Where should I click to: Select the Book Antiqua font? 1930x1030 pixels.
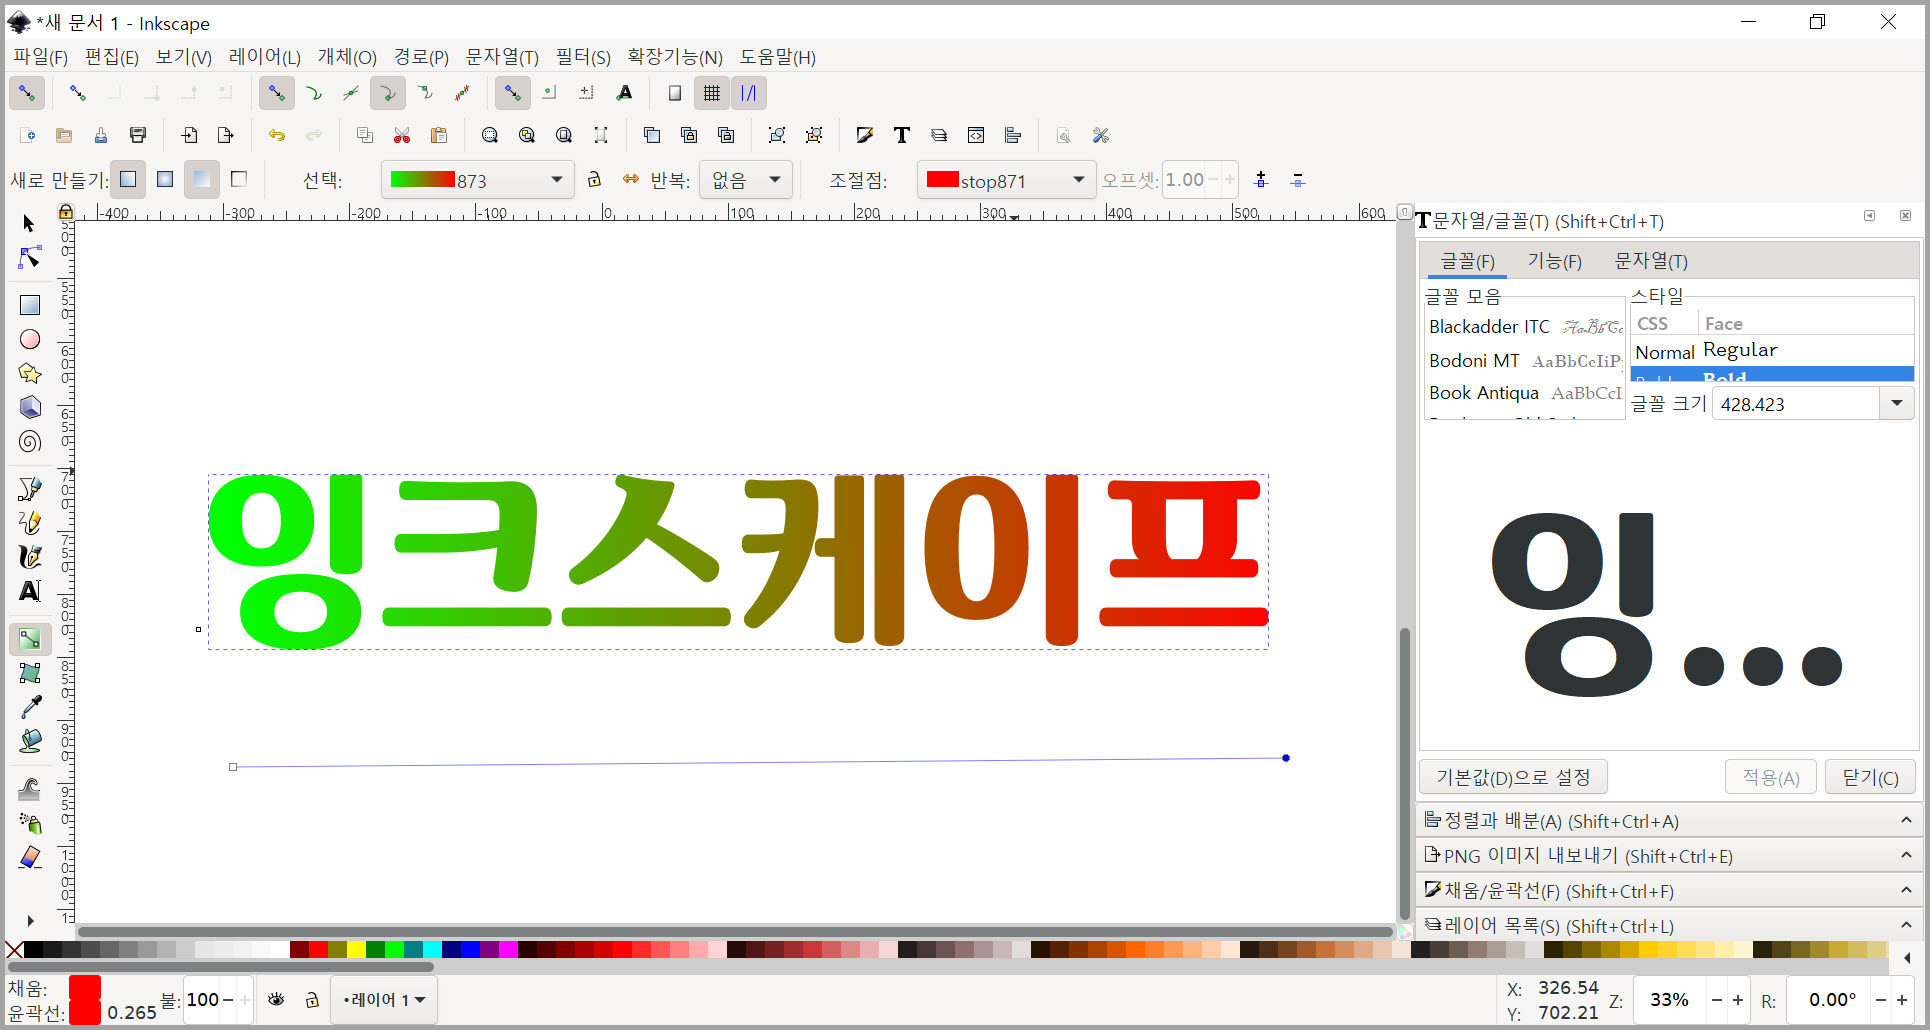coord(1525,393)
